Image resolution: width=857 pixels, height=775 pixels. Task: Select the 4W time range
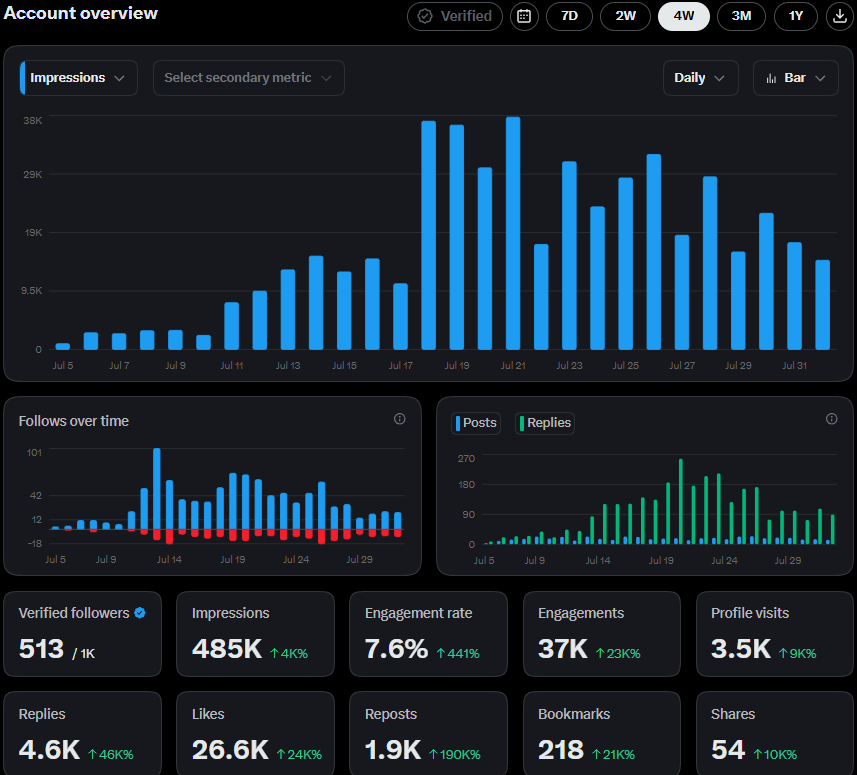coord(684,16)
